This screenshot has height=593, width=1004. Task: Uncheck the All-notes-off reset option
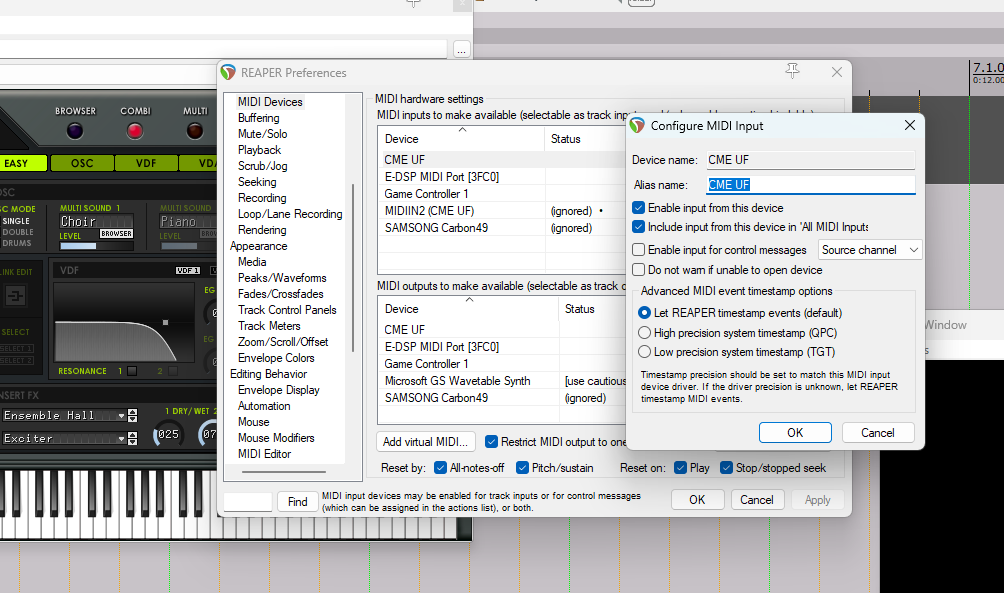(440, 467)
